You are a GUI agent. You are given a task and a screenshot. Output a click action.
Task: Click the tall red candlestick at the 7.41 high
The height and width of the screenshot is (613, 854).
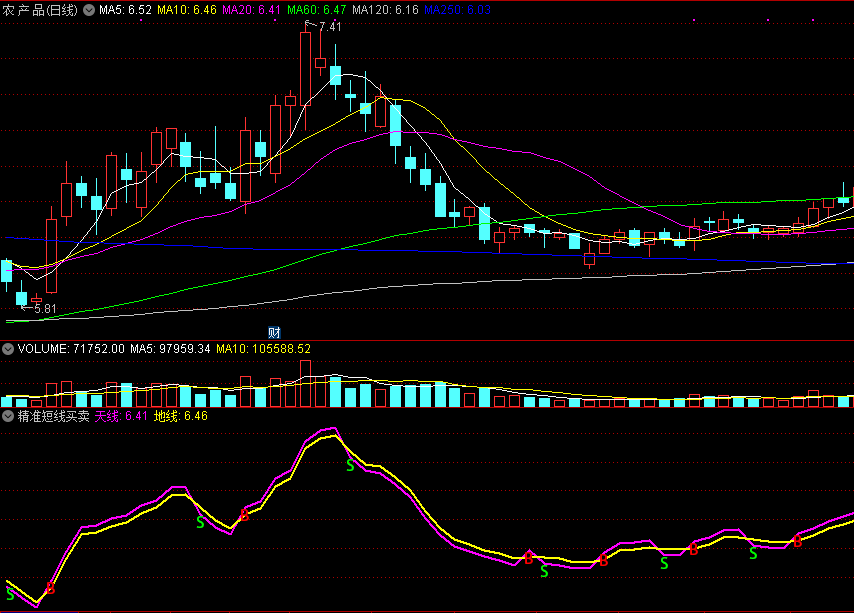(306, 69)
